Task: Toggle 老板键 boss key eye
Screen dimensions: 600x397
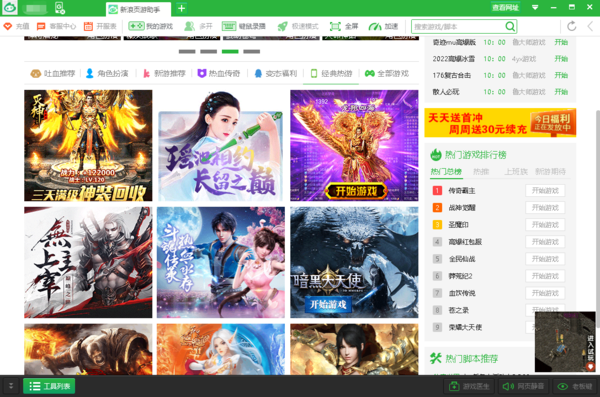Action: click(574, 386)
